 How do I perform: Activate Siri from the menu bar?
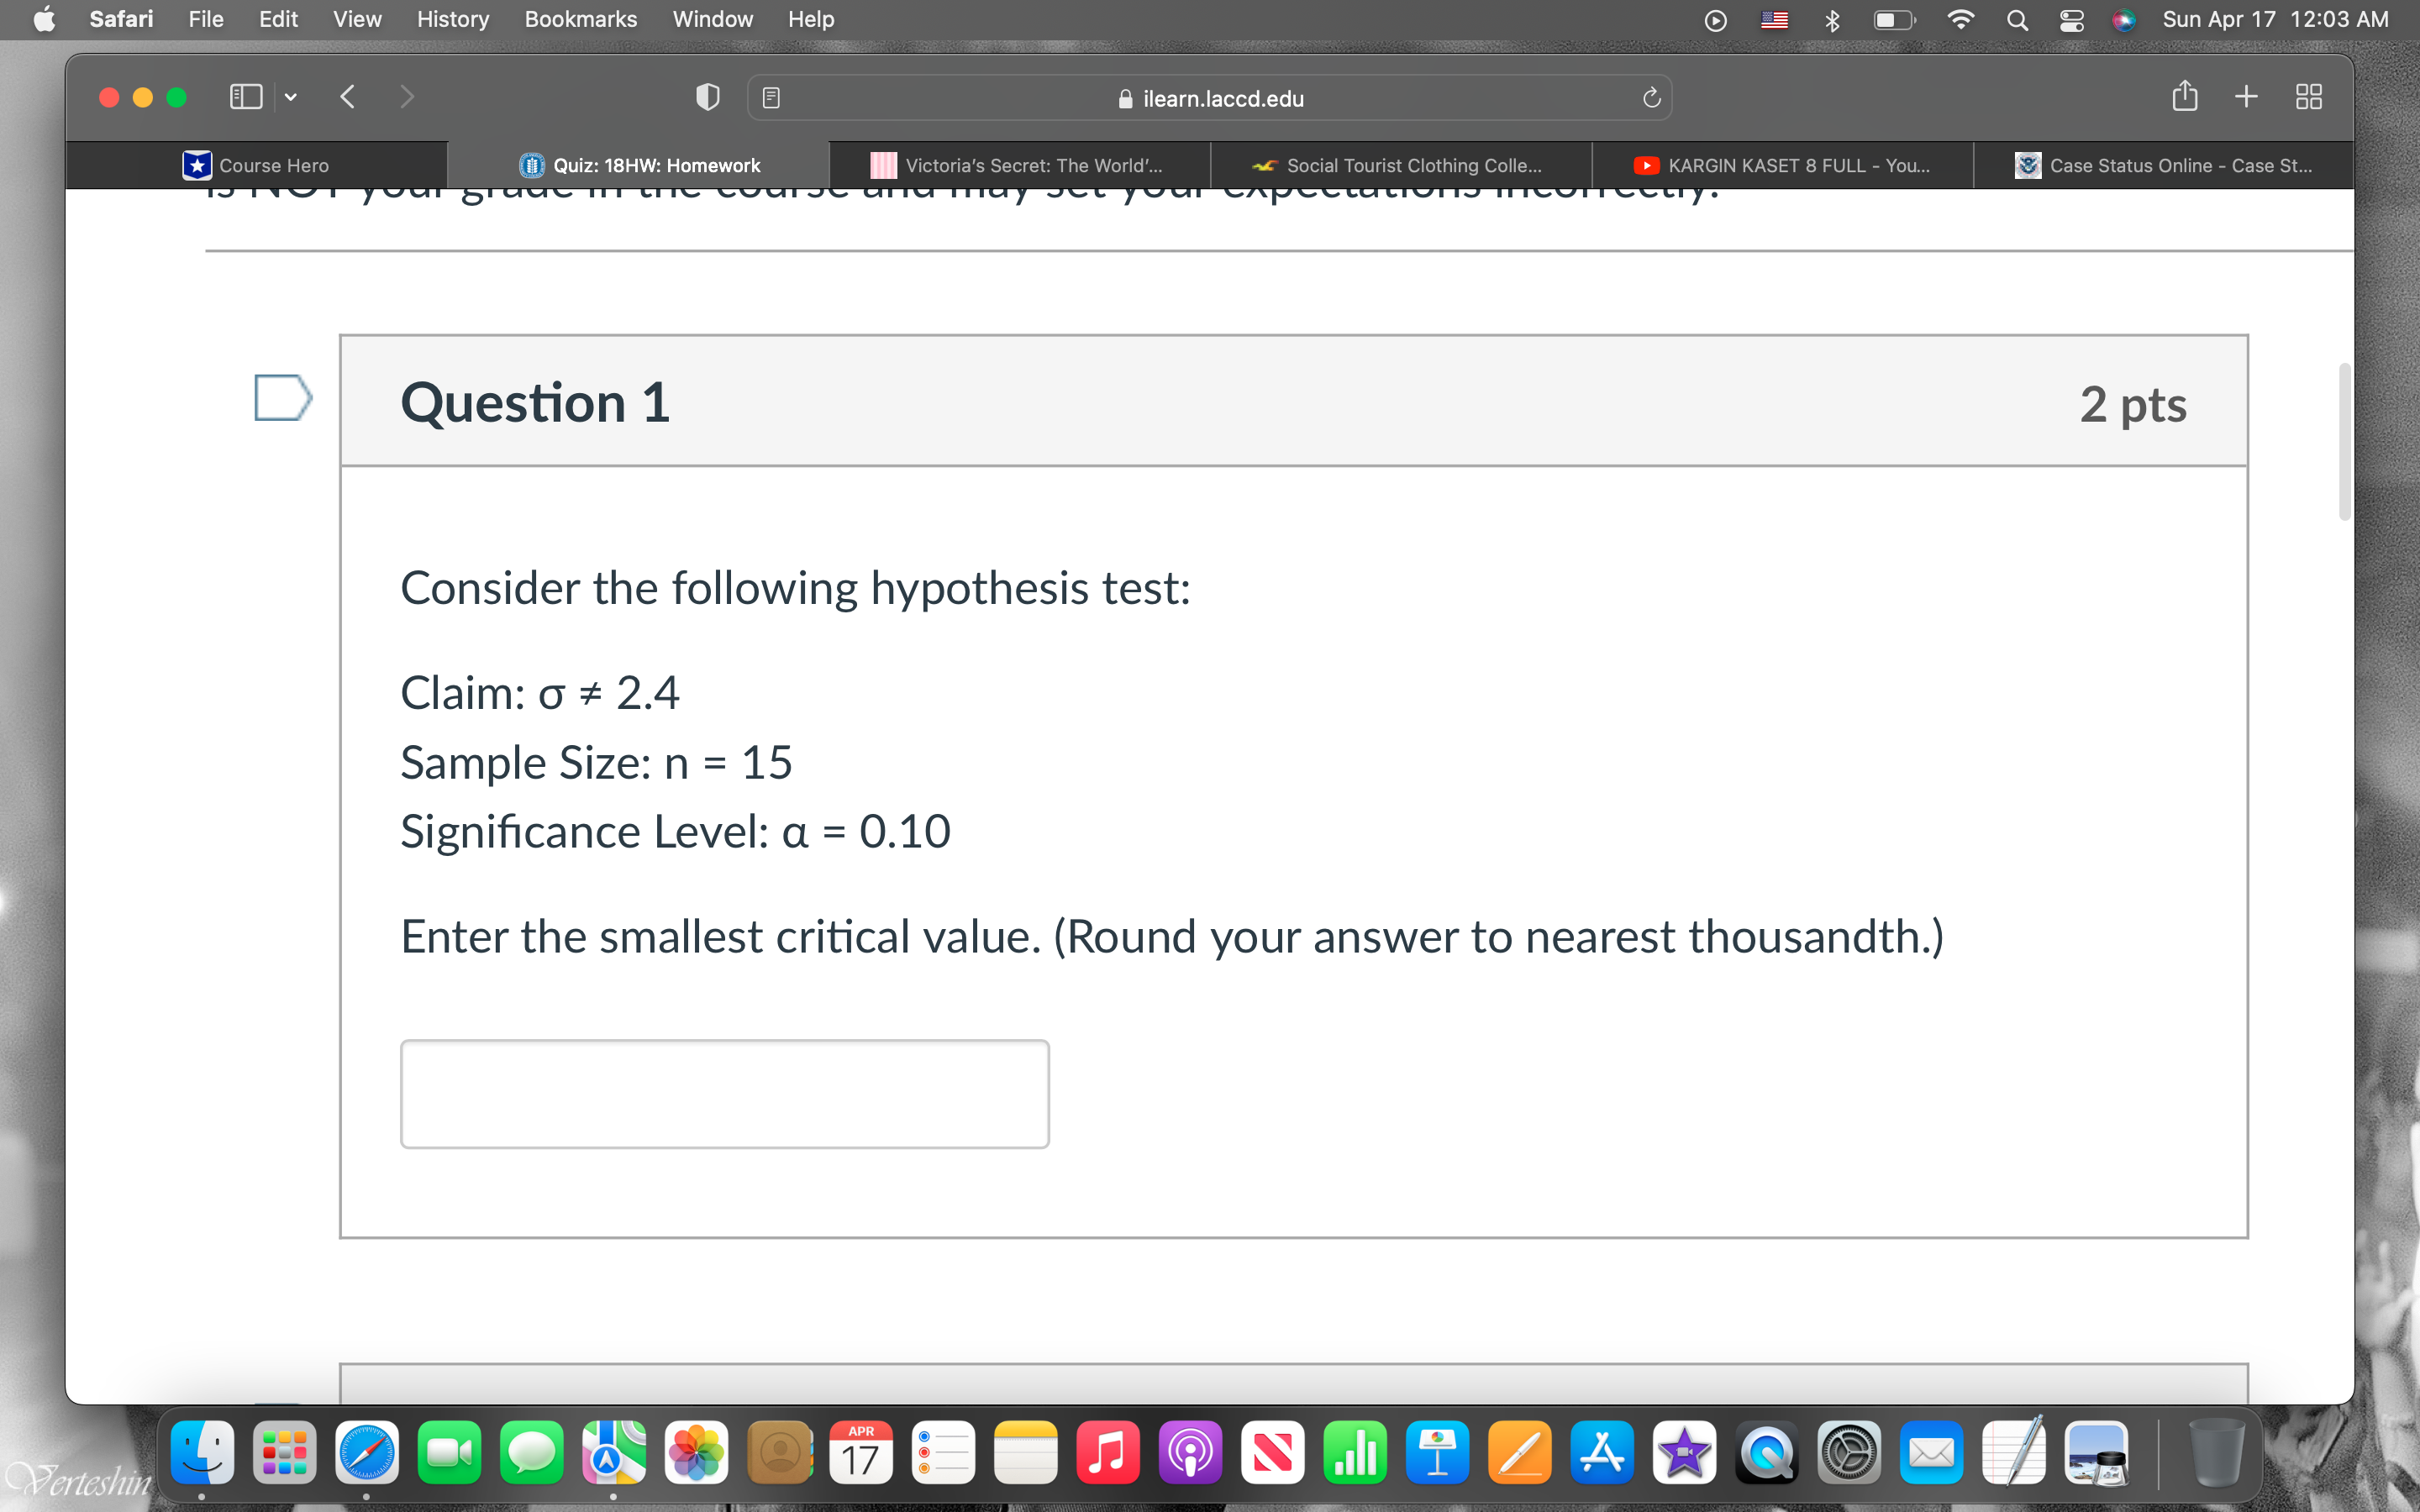click(x=2124, y=19)
